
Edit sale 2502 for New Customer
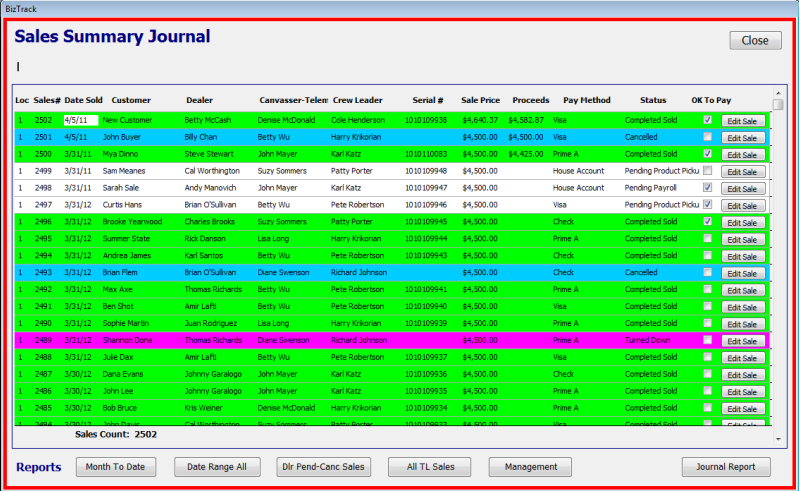(743, 121)
